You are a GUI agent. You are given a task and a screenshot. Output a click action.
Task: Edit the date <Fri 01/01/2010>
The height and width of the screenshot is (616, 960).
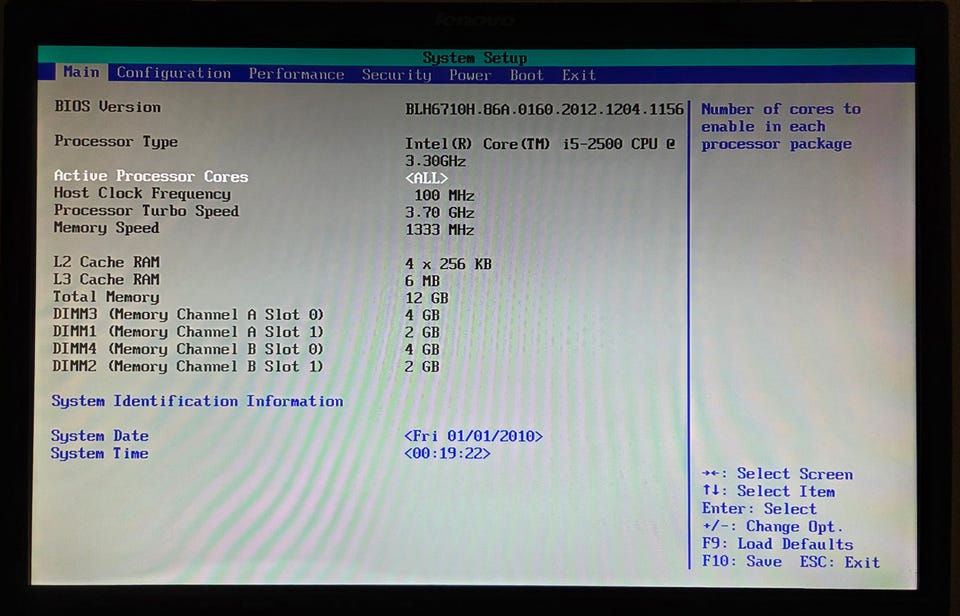(x=473, y=436)
